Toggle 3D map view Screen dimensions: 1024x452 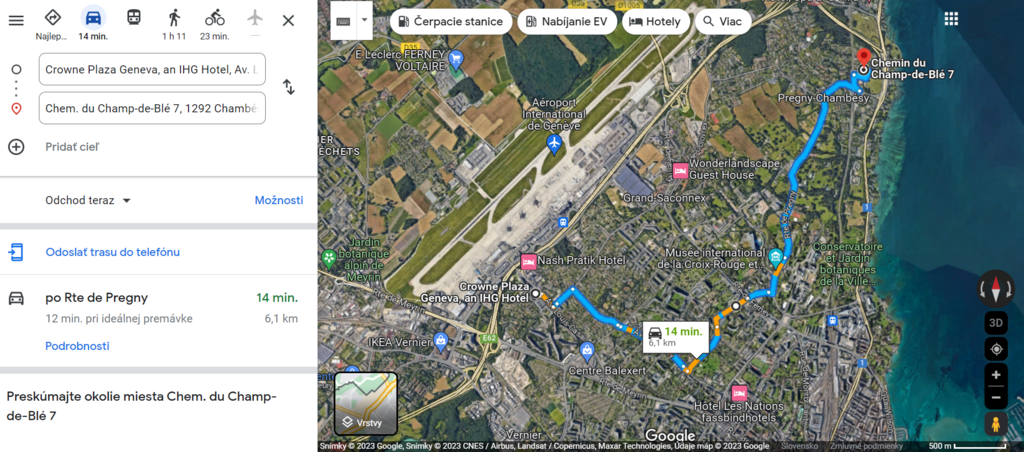(x=996, y=323)
